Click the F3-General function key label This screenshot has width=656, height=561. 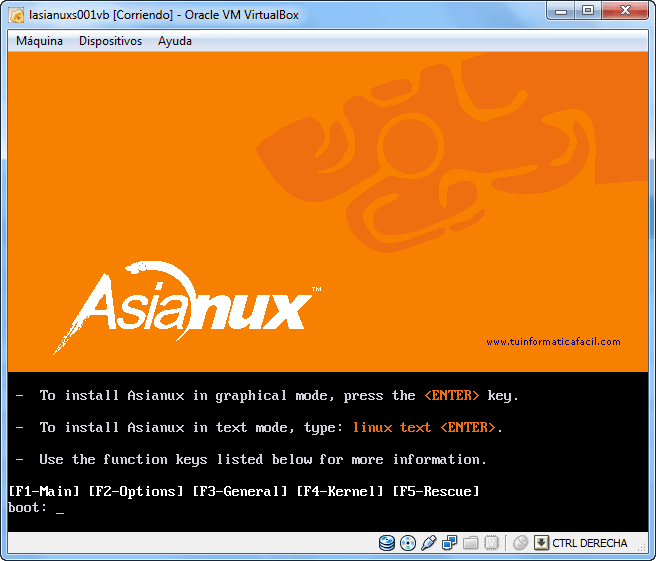pos(240,491)
